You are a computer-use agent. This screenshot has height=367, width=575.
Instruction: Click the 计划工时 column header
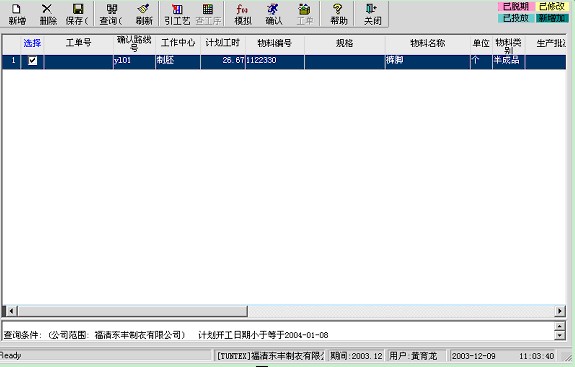[223, 43]
